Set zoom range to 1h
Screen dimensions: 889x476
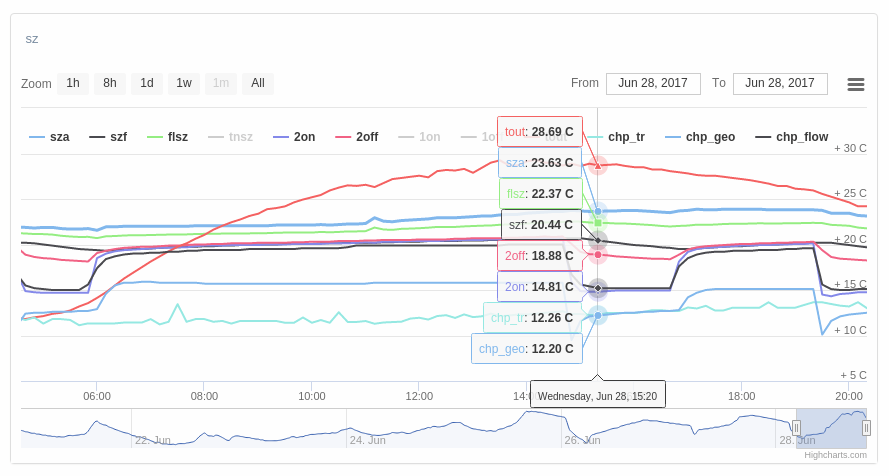click(73, 84)
